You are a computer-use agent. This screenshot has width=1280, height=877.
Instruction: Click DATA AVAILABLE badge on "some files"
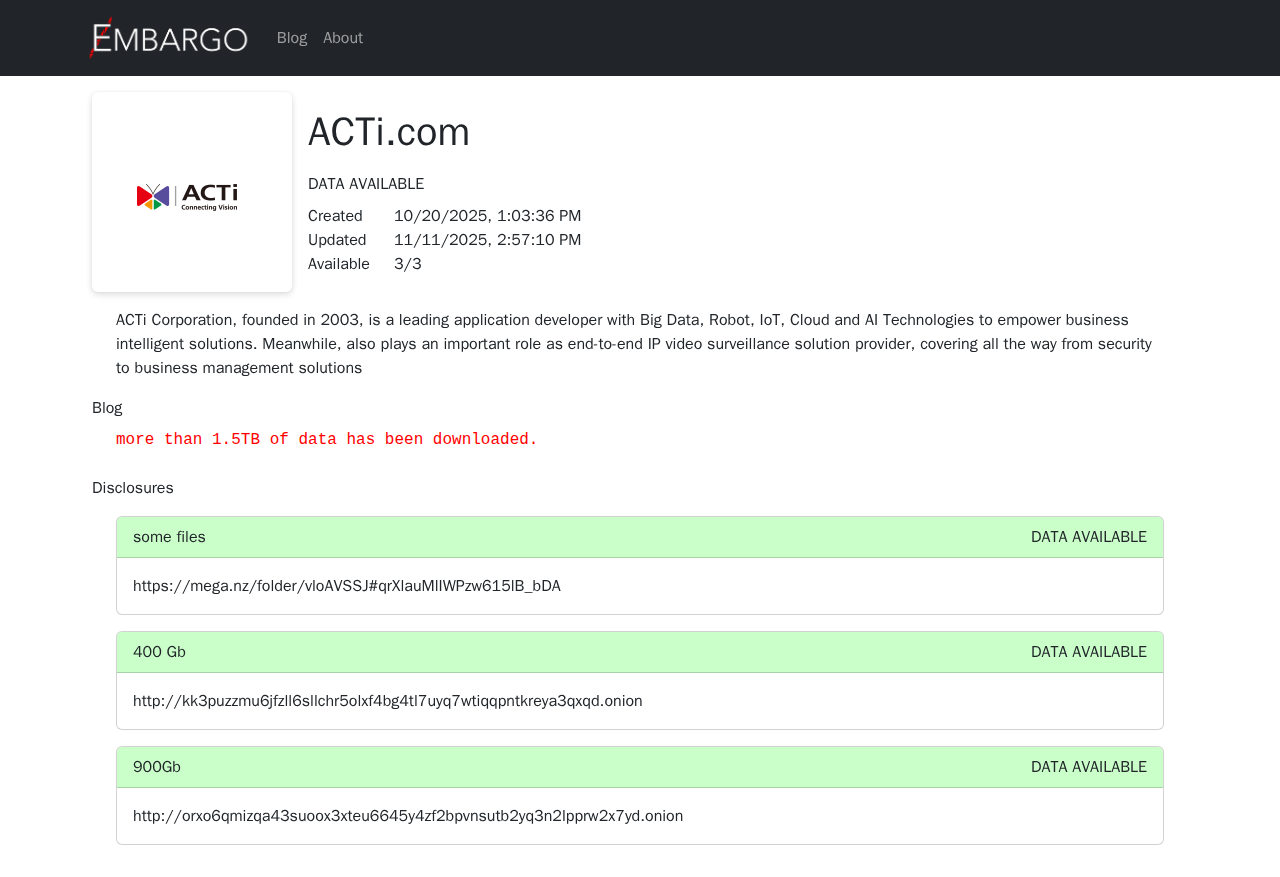[1088, 537]
